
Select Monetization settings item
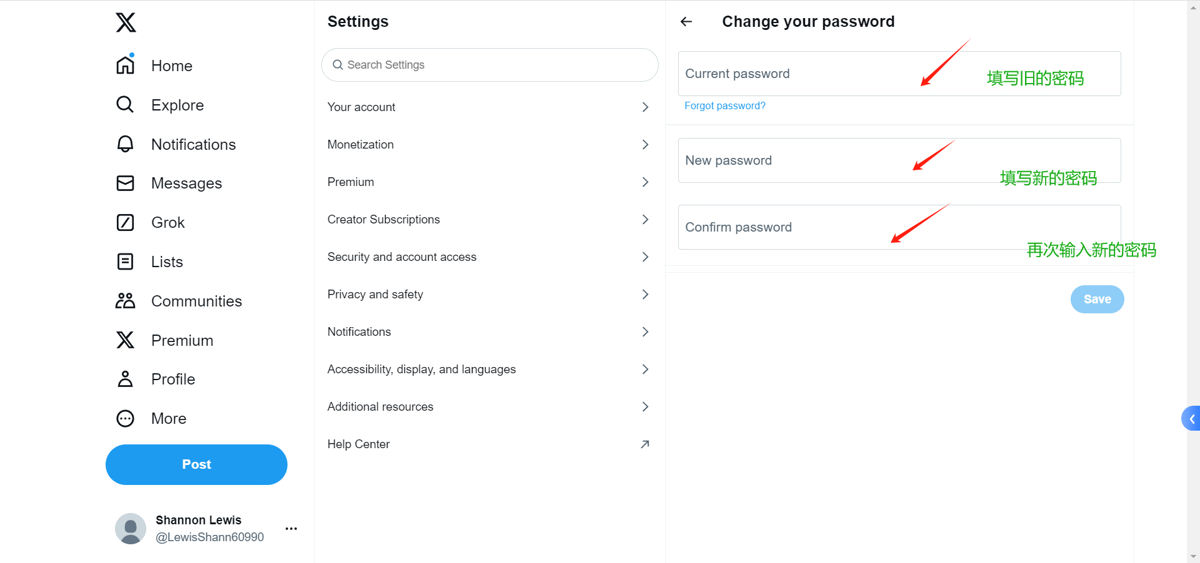361,144
